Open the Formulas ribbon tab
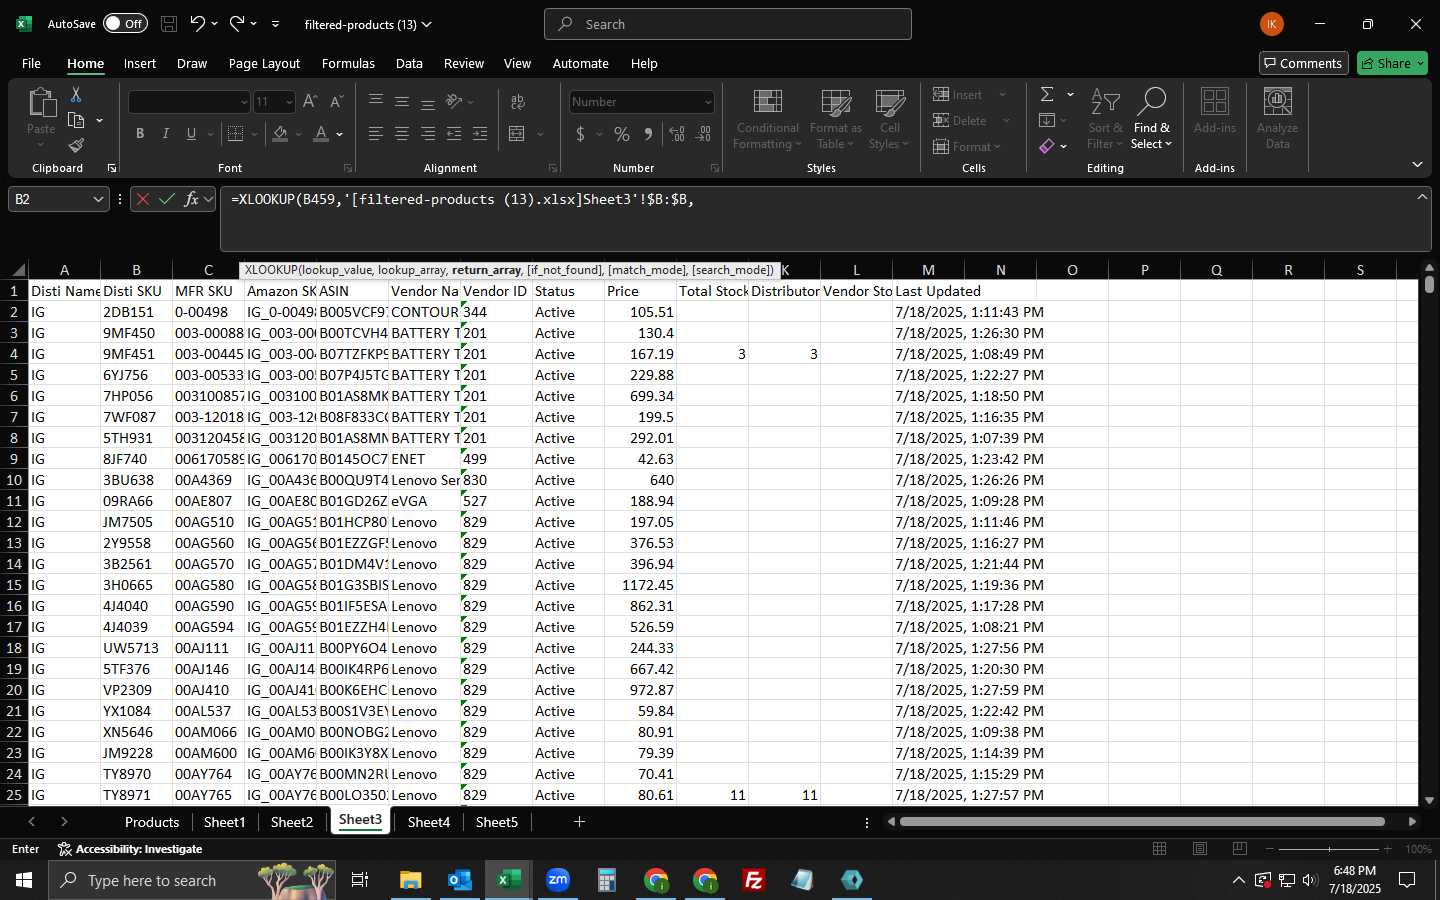1440x900 pixels. [348, 63]
